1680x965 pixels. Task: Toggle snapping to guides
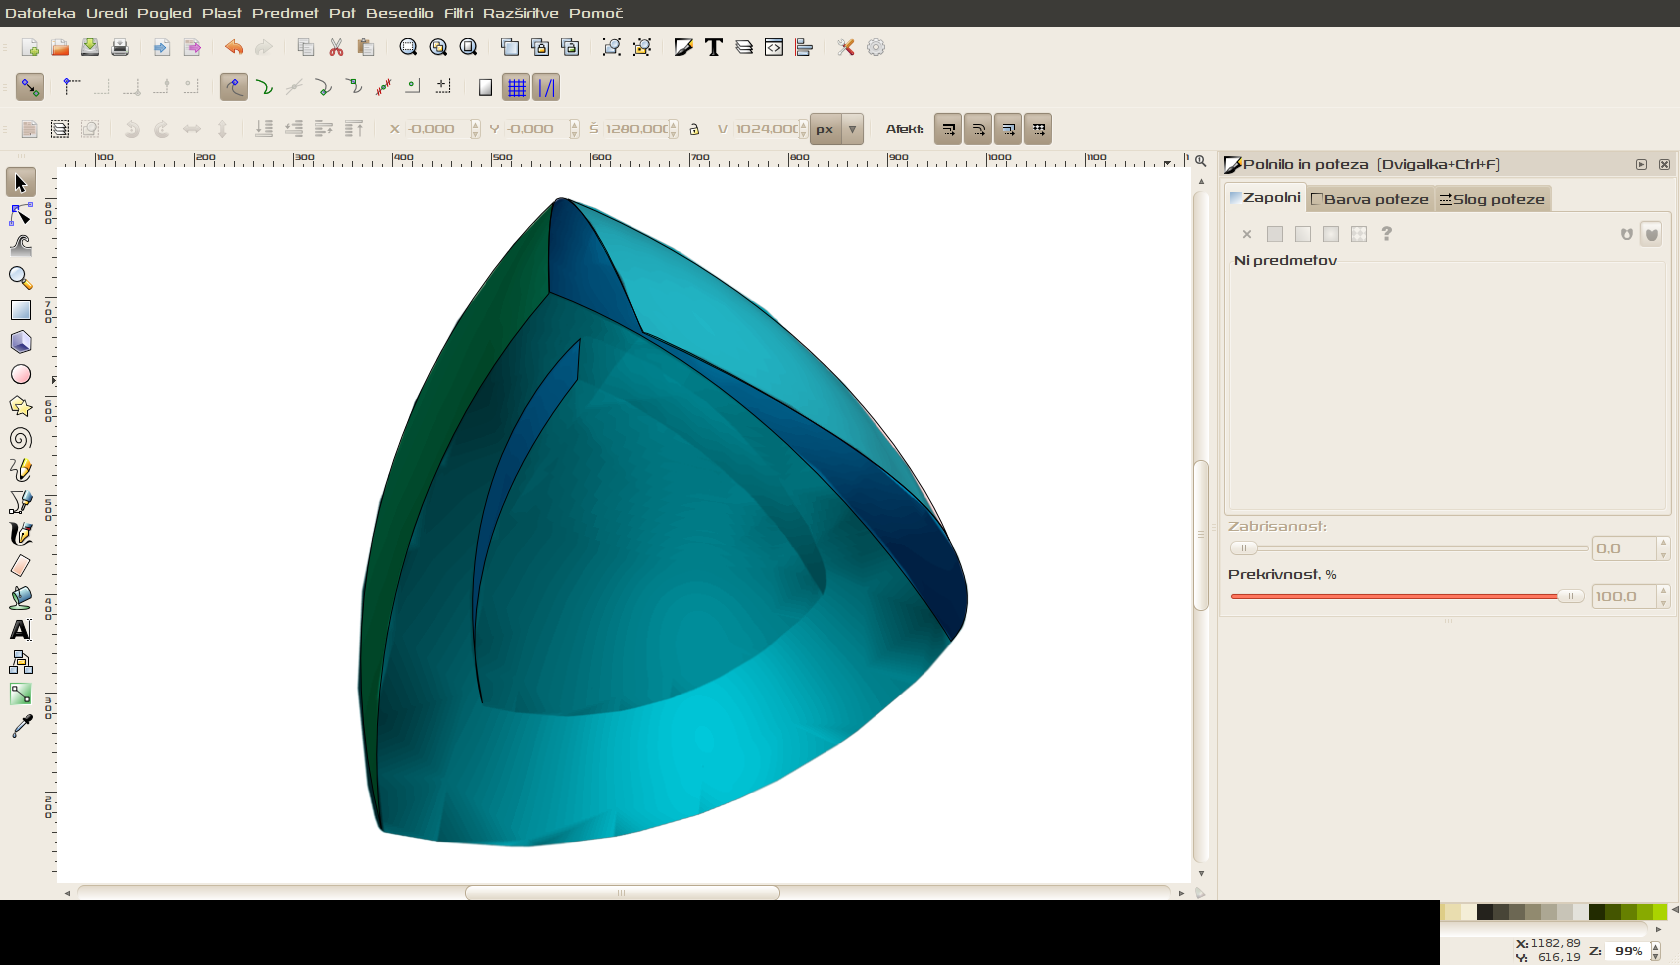pyautogui.click(x=546, y=88)
